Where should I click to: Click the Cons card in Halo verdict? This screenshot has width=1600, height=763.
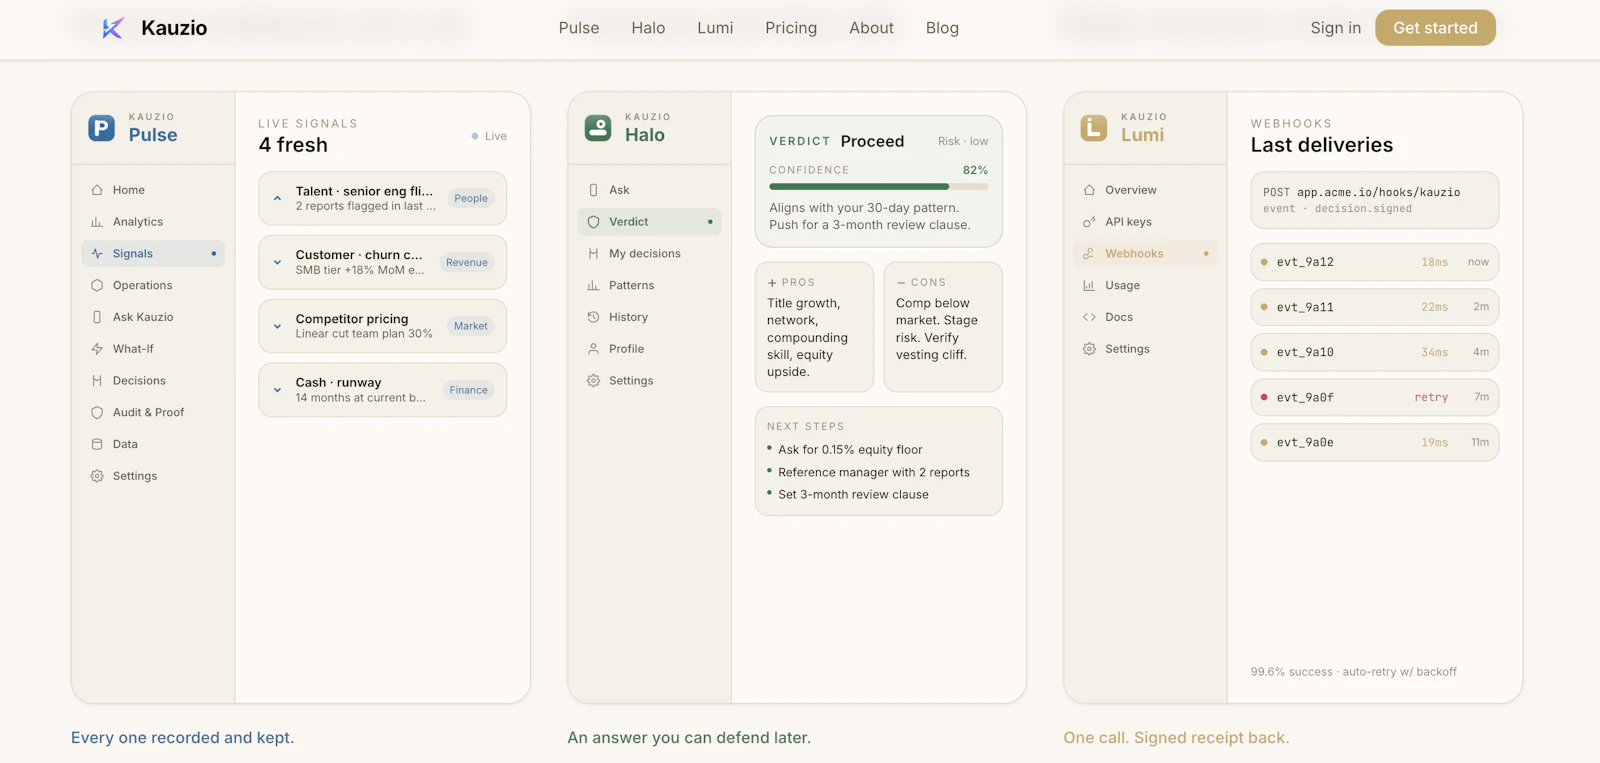(x=943, y=327)
